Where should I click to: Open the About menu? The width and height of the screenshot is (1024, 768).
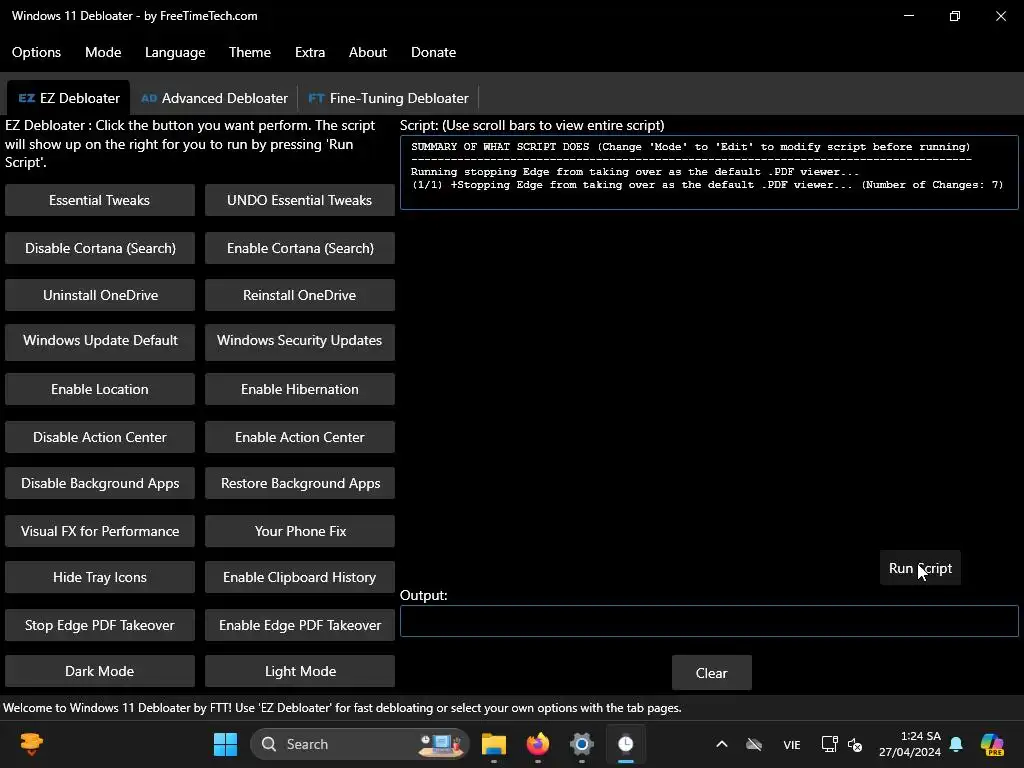(x=368, y=52)
